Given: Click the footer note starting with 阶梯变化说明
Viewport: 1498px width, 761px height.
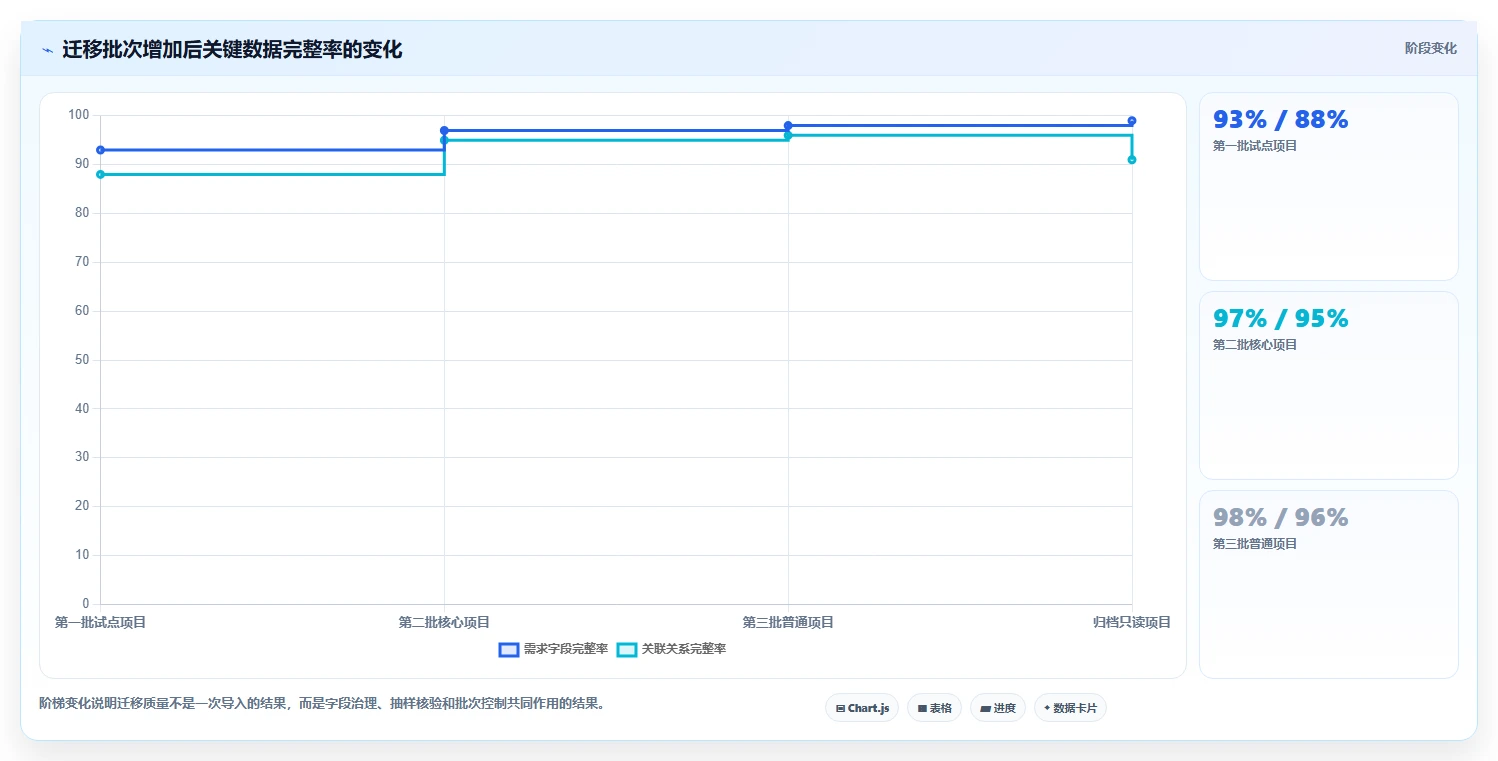Looking at the screenshot, I should [x=323, y=703].
